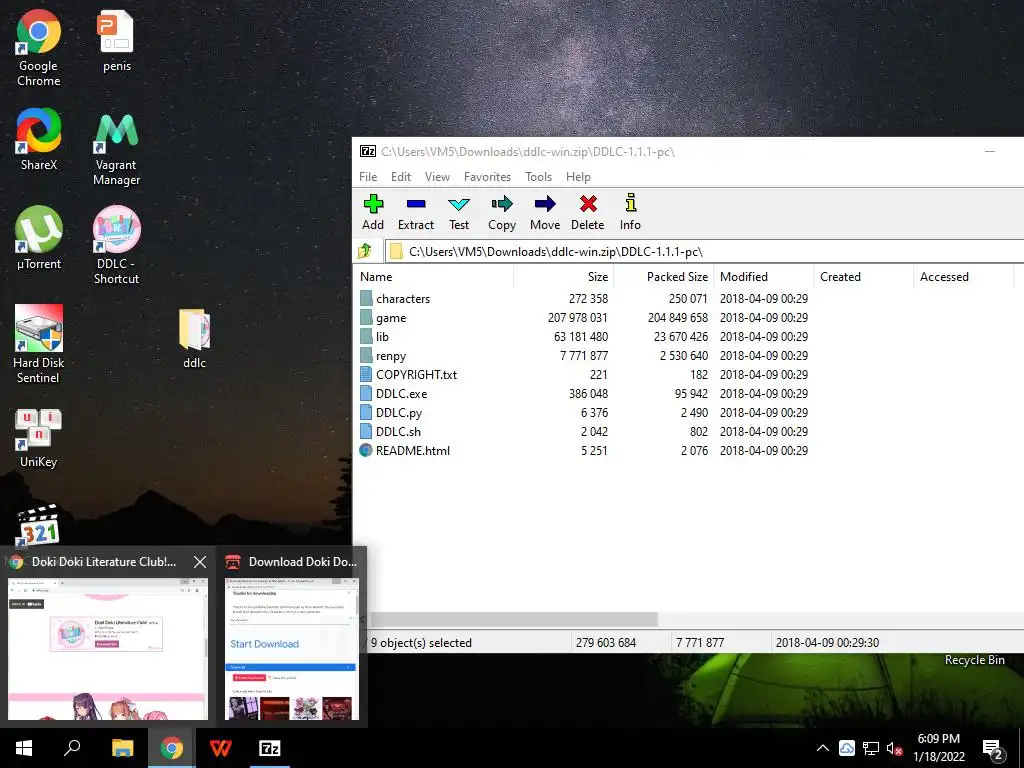Click Chrome icon in the taskbar
Image resolution: width=1024 pixels, height=768 pixels.
tap(172, 748)
